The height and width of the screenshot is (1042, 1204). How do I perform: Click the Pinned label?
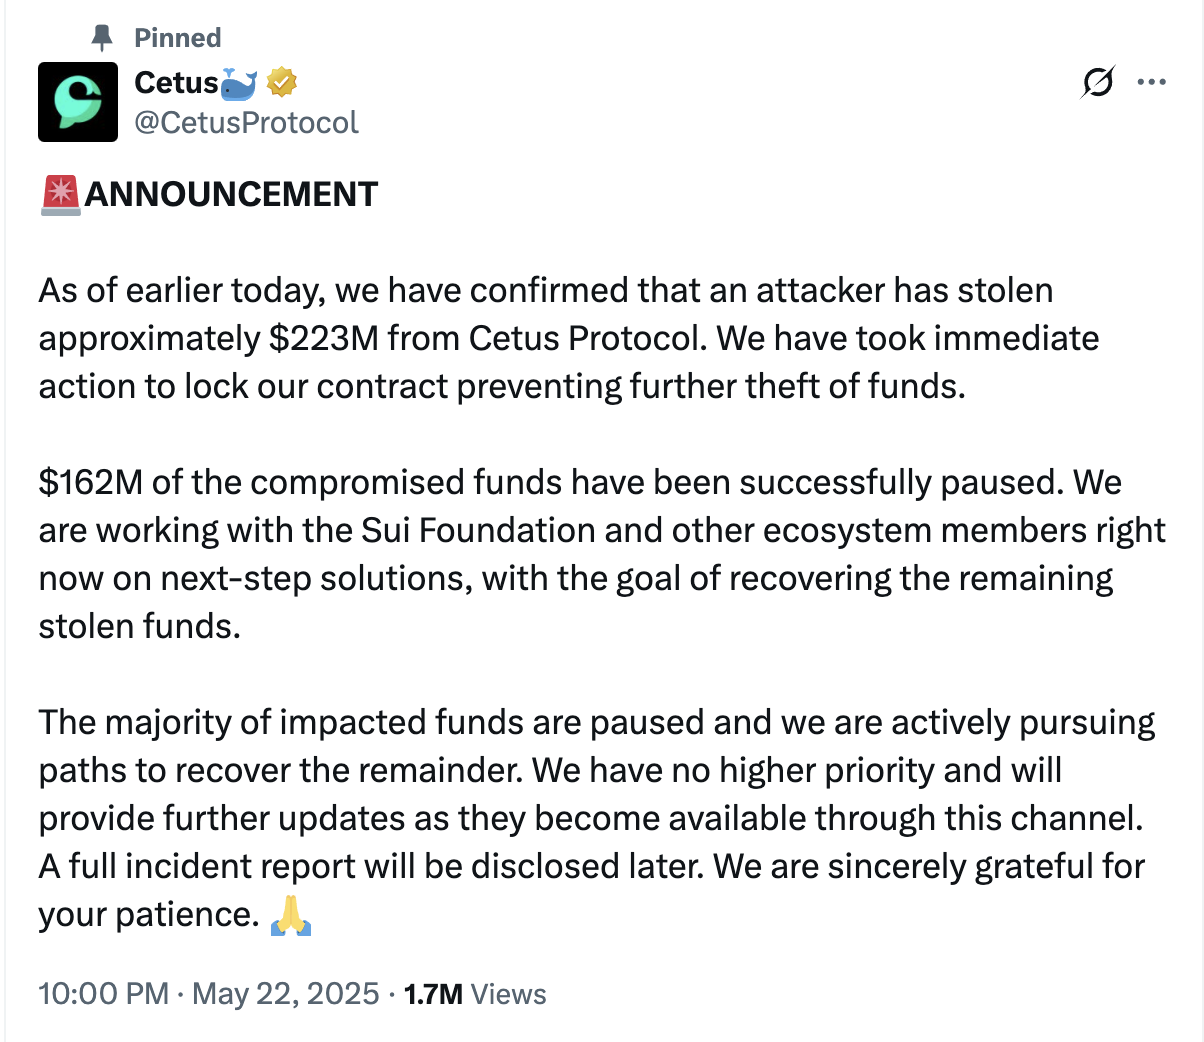pos(178,38)
